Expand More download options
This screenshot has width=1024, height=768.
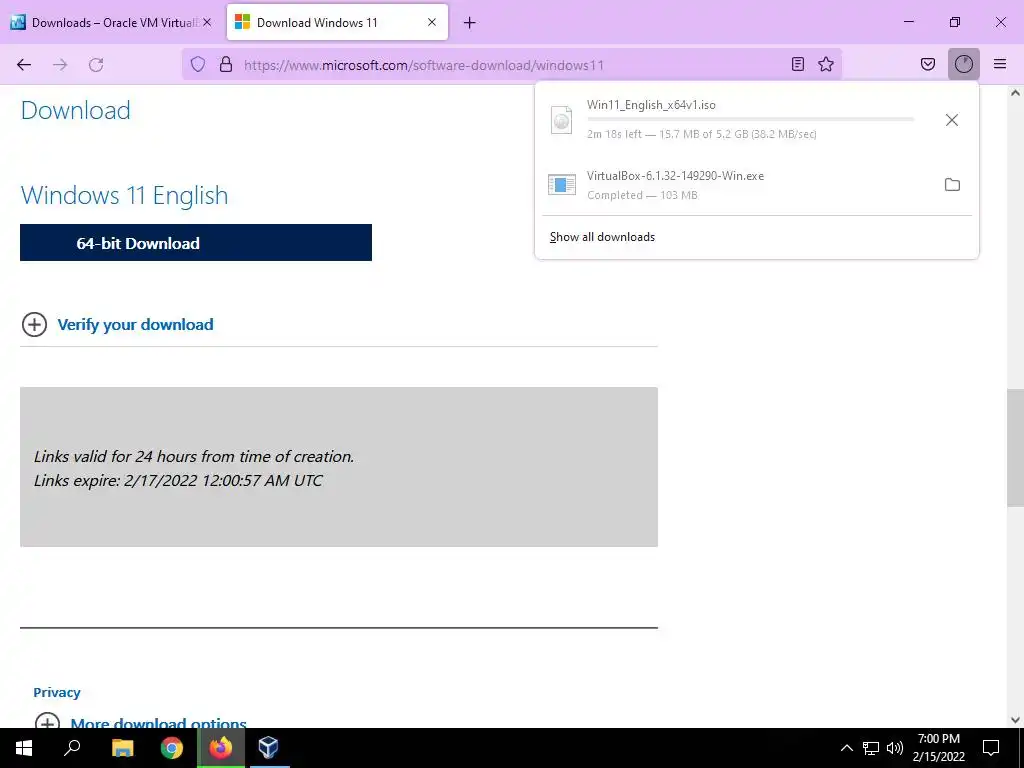pyautogui.click(x=159, y=722)
